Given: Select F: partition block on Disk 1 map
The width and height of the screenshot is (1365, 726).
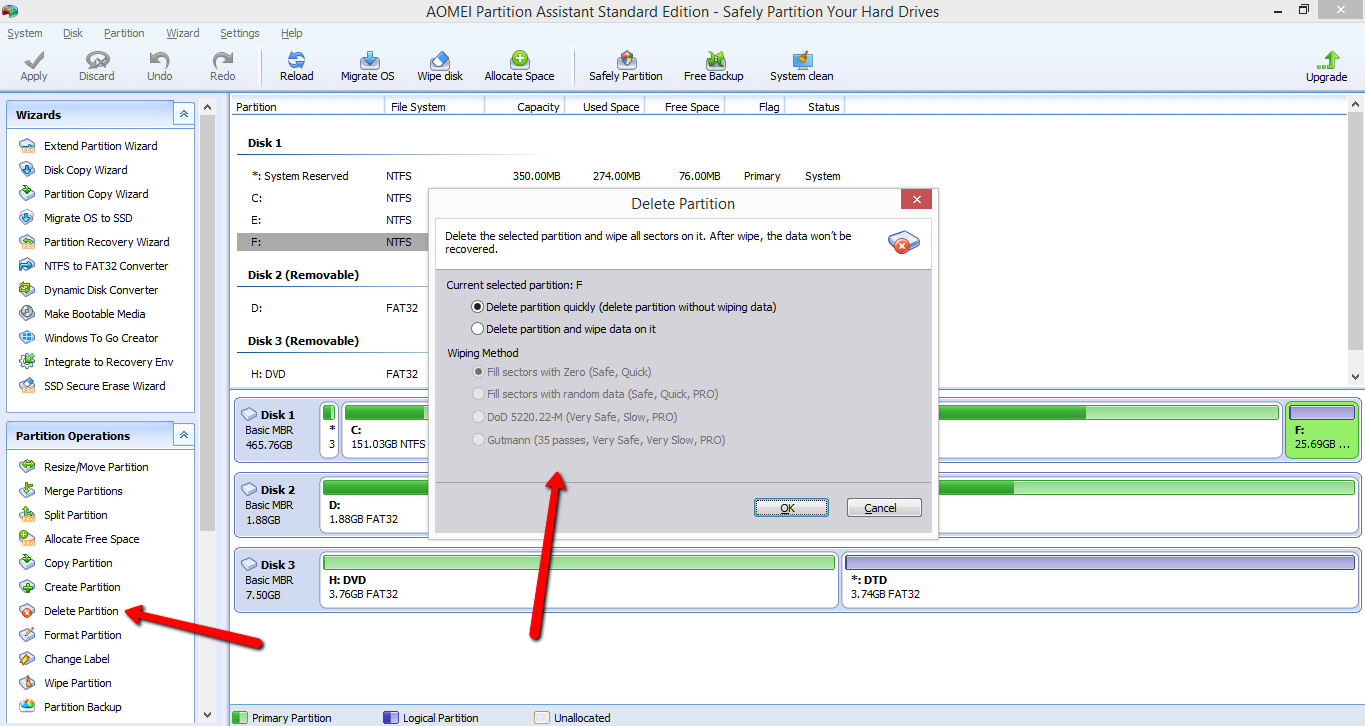Looking at the screenshot, I should tap(1322, 430).
